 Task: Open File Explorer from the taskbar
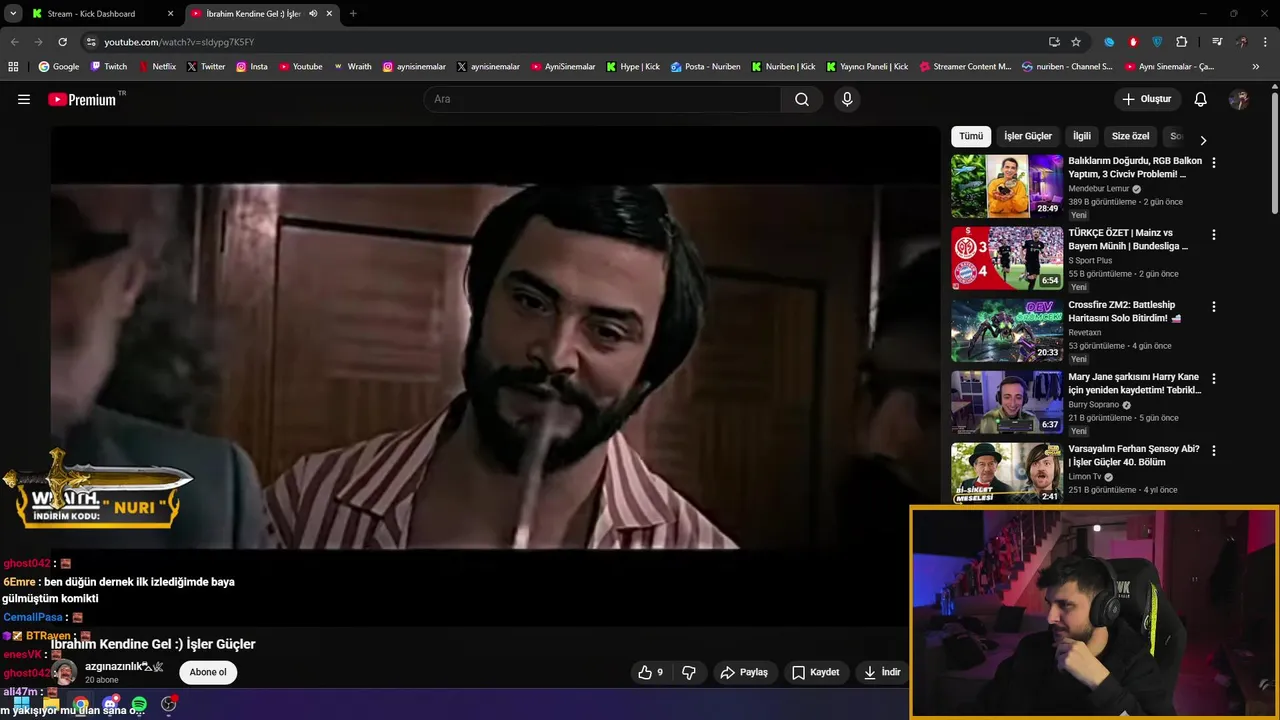click(51, 704)
